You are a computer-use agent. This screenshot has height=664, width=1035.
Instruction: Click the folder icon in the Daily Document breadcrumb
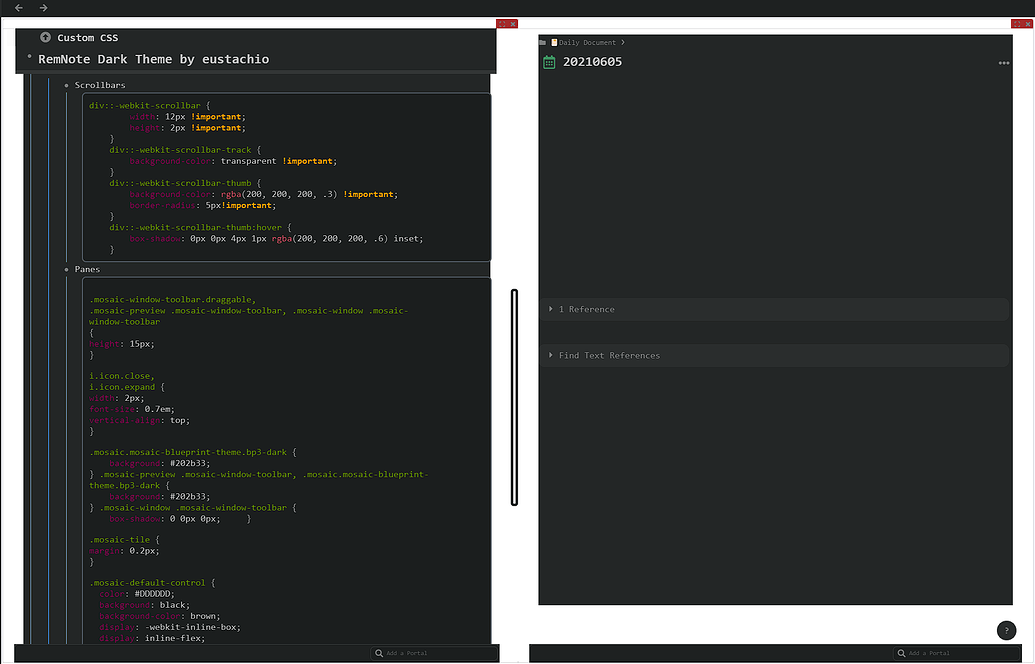coord(543,42)
